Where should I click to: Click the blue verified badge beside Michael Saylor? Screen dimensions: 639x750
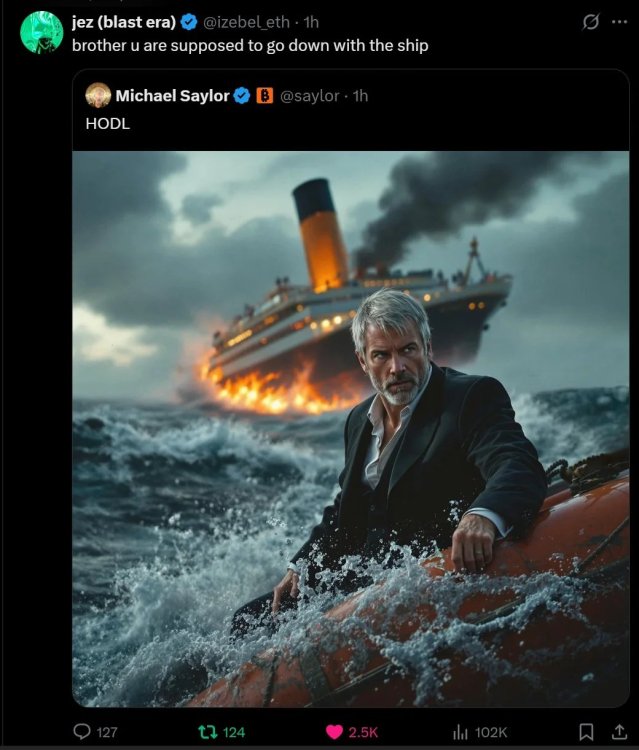coord(242,96)
